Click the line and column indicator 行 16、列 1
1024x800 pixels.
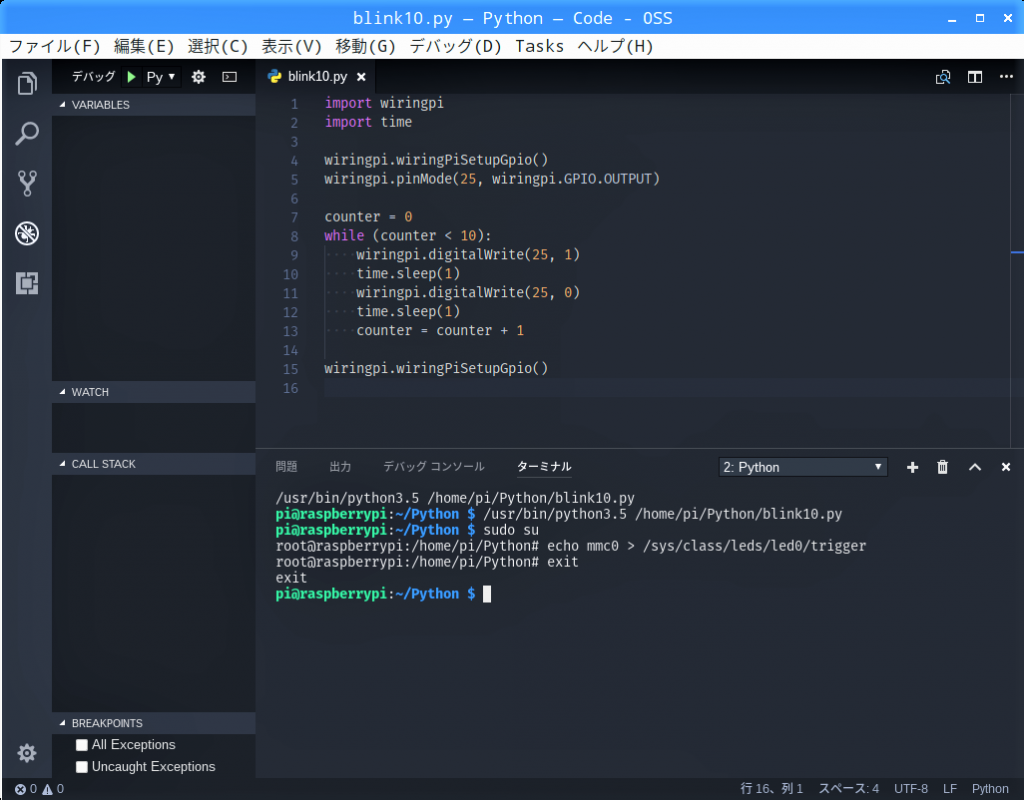[x=771, y=789]
